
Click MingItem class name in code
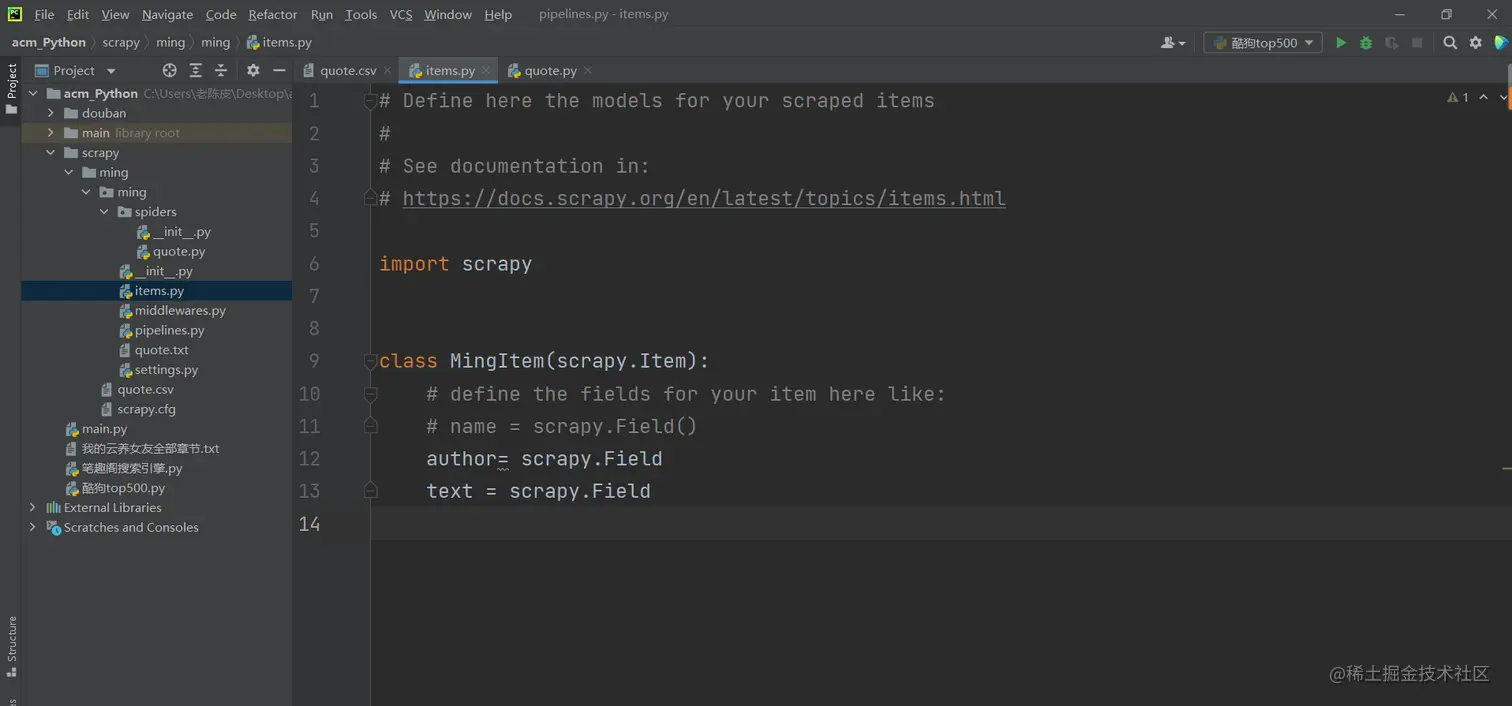497,361
